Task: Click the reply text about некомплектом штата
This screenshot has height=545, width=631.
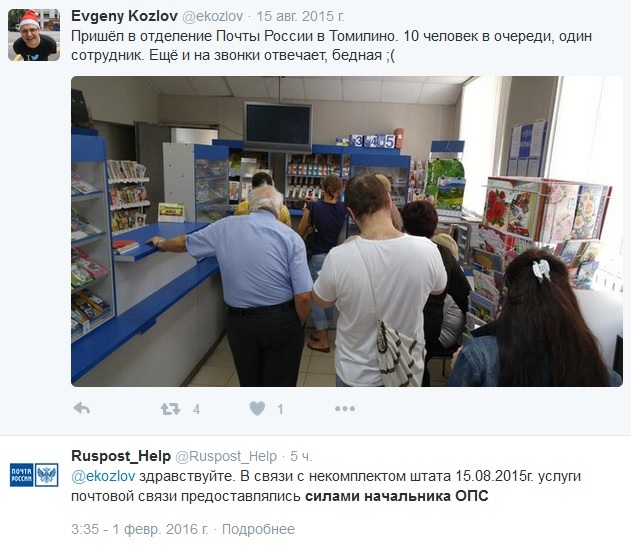Action: 326,486
